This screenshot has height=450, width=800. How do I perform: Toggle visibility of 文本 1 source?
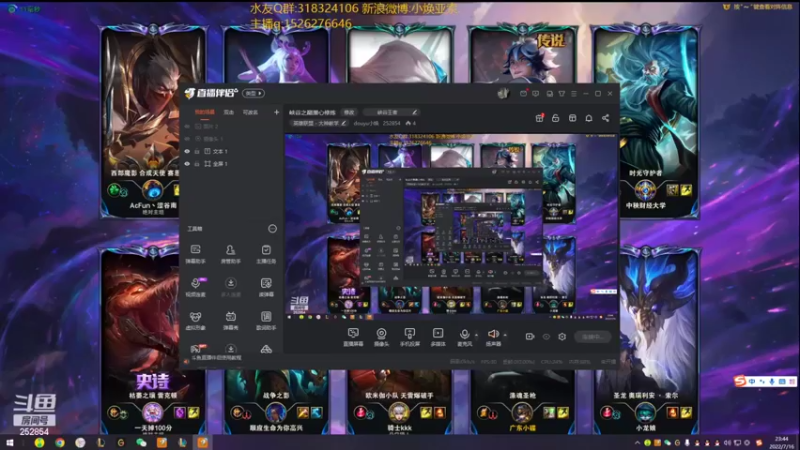[x=187, y=152]
